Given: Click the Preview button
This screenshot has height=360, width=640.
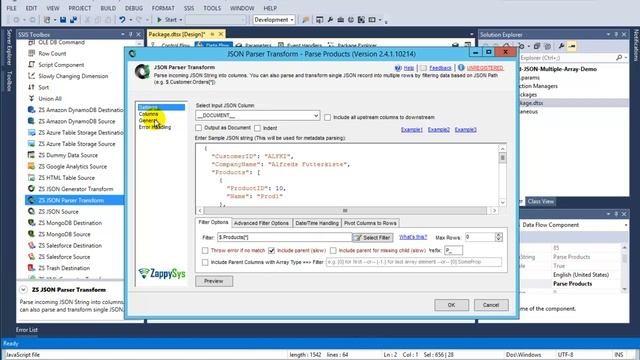Looking at the screenshot, I should pos(214,281).
